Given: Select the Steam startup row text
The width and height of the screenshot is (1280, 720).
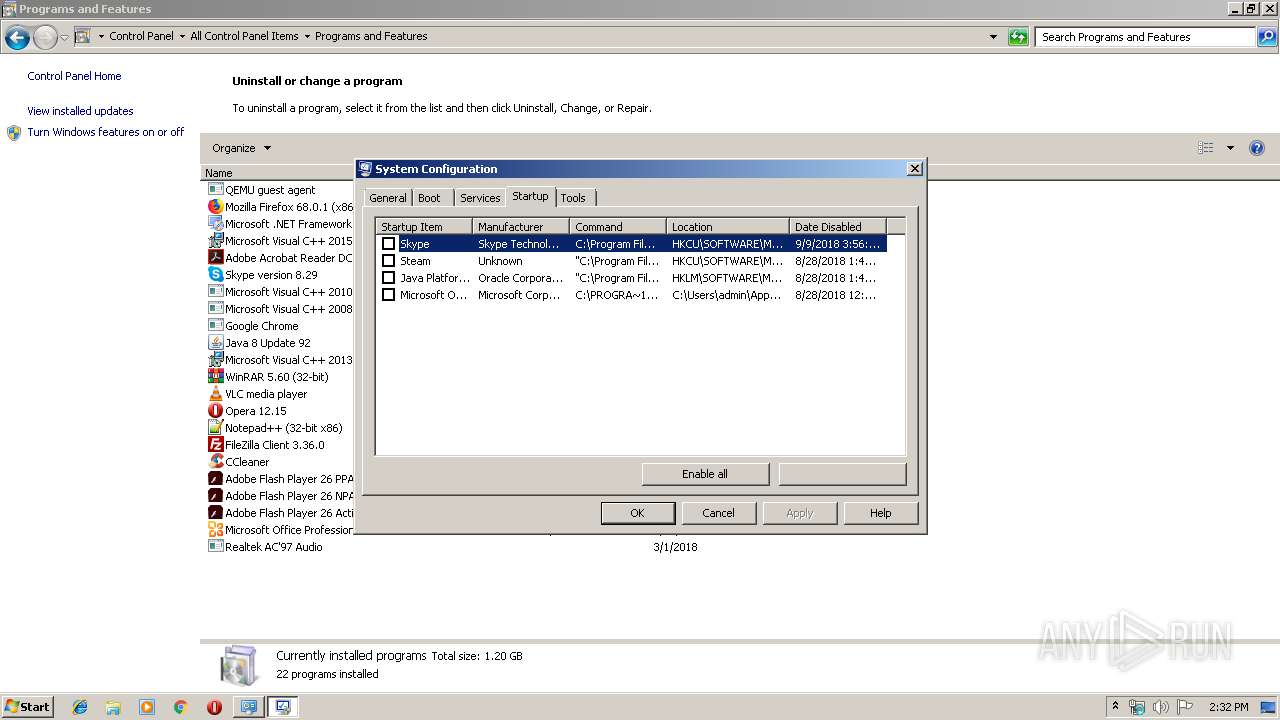Looking at the screenshot, I should 415,261.
